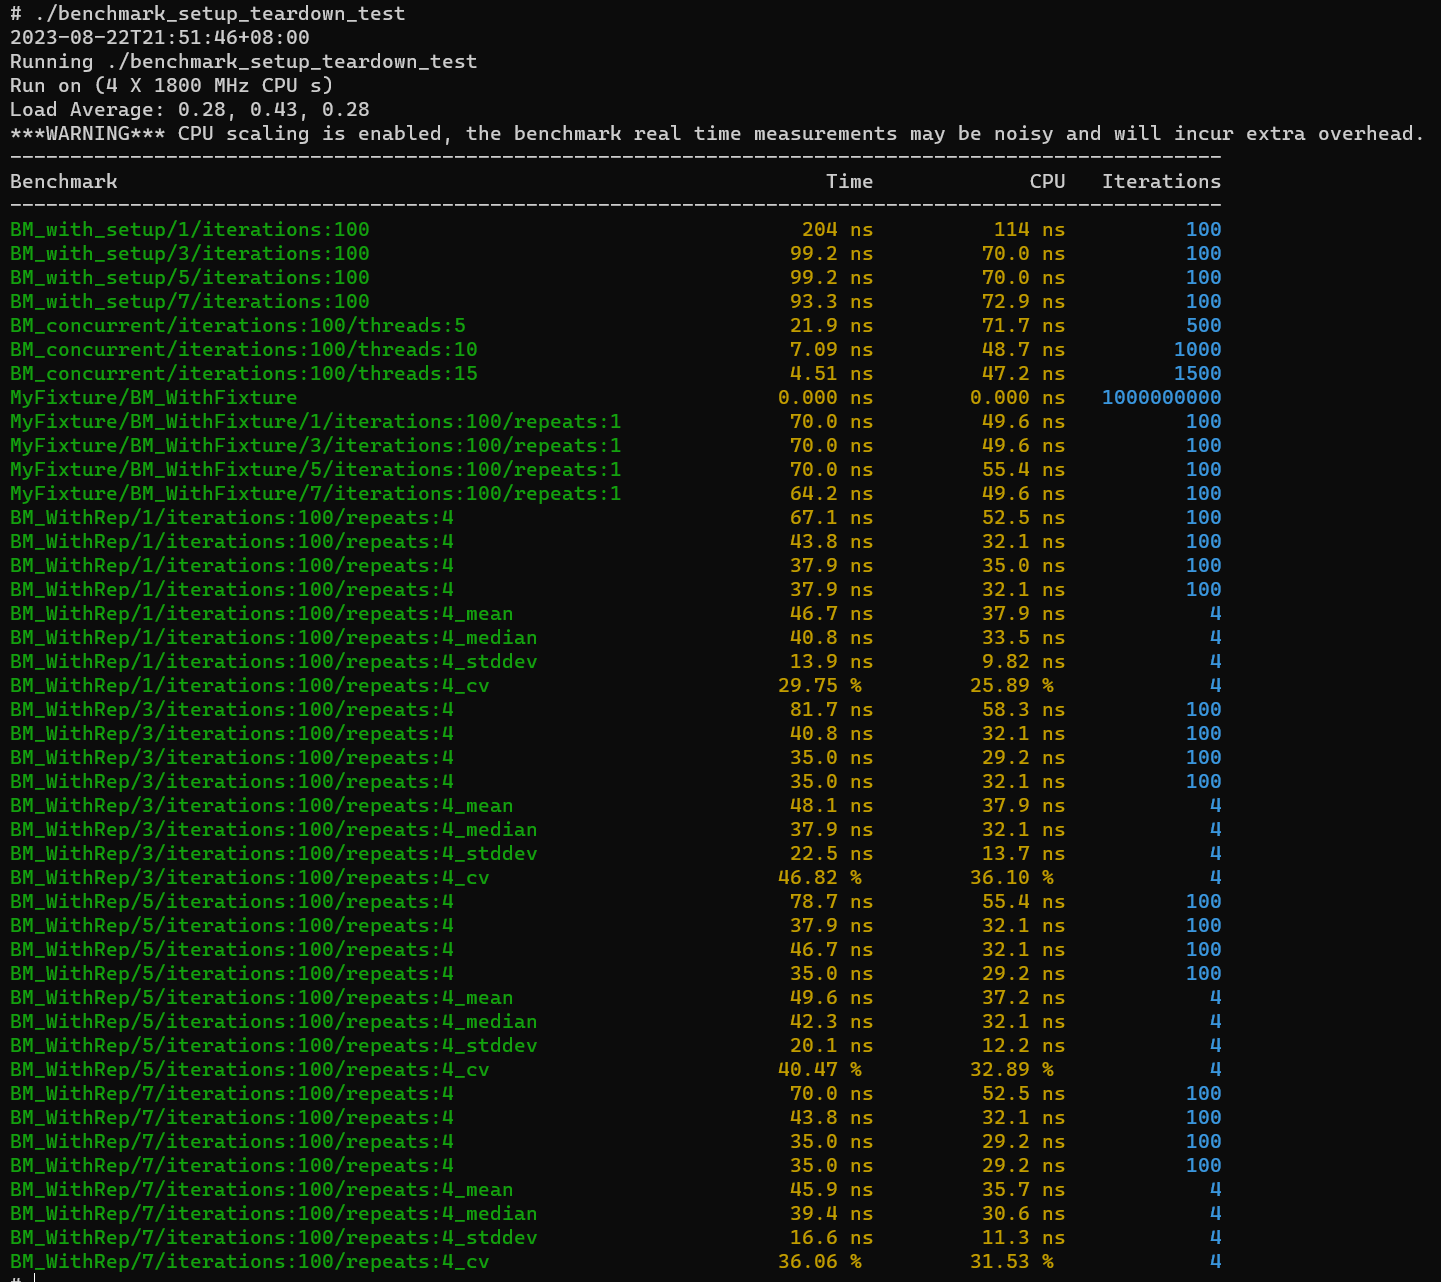Screen dimensions: 1441x1282
Task: Click the BM_concurrent threads:15 benchmark name
Action: [x=244, y=373]
